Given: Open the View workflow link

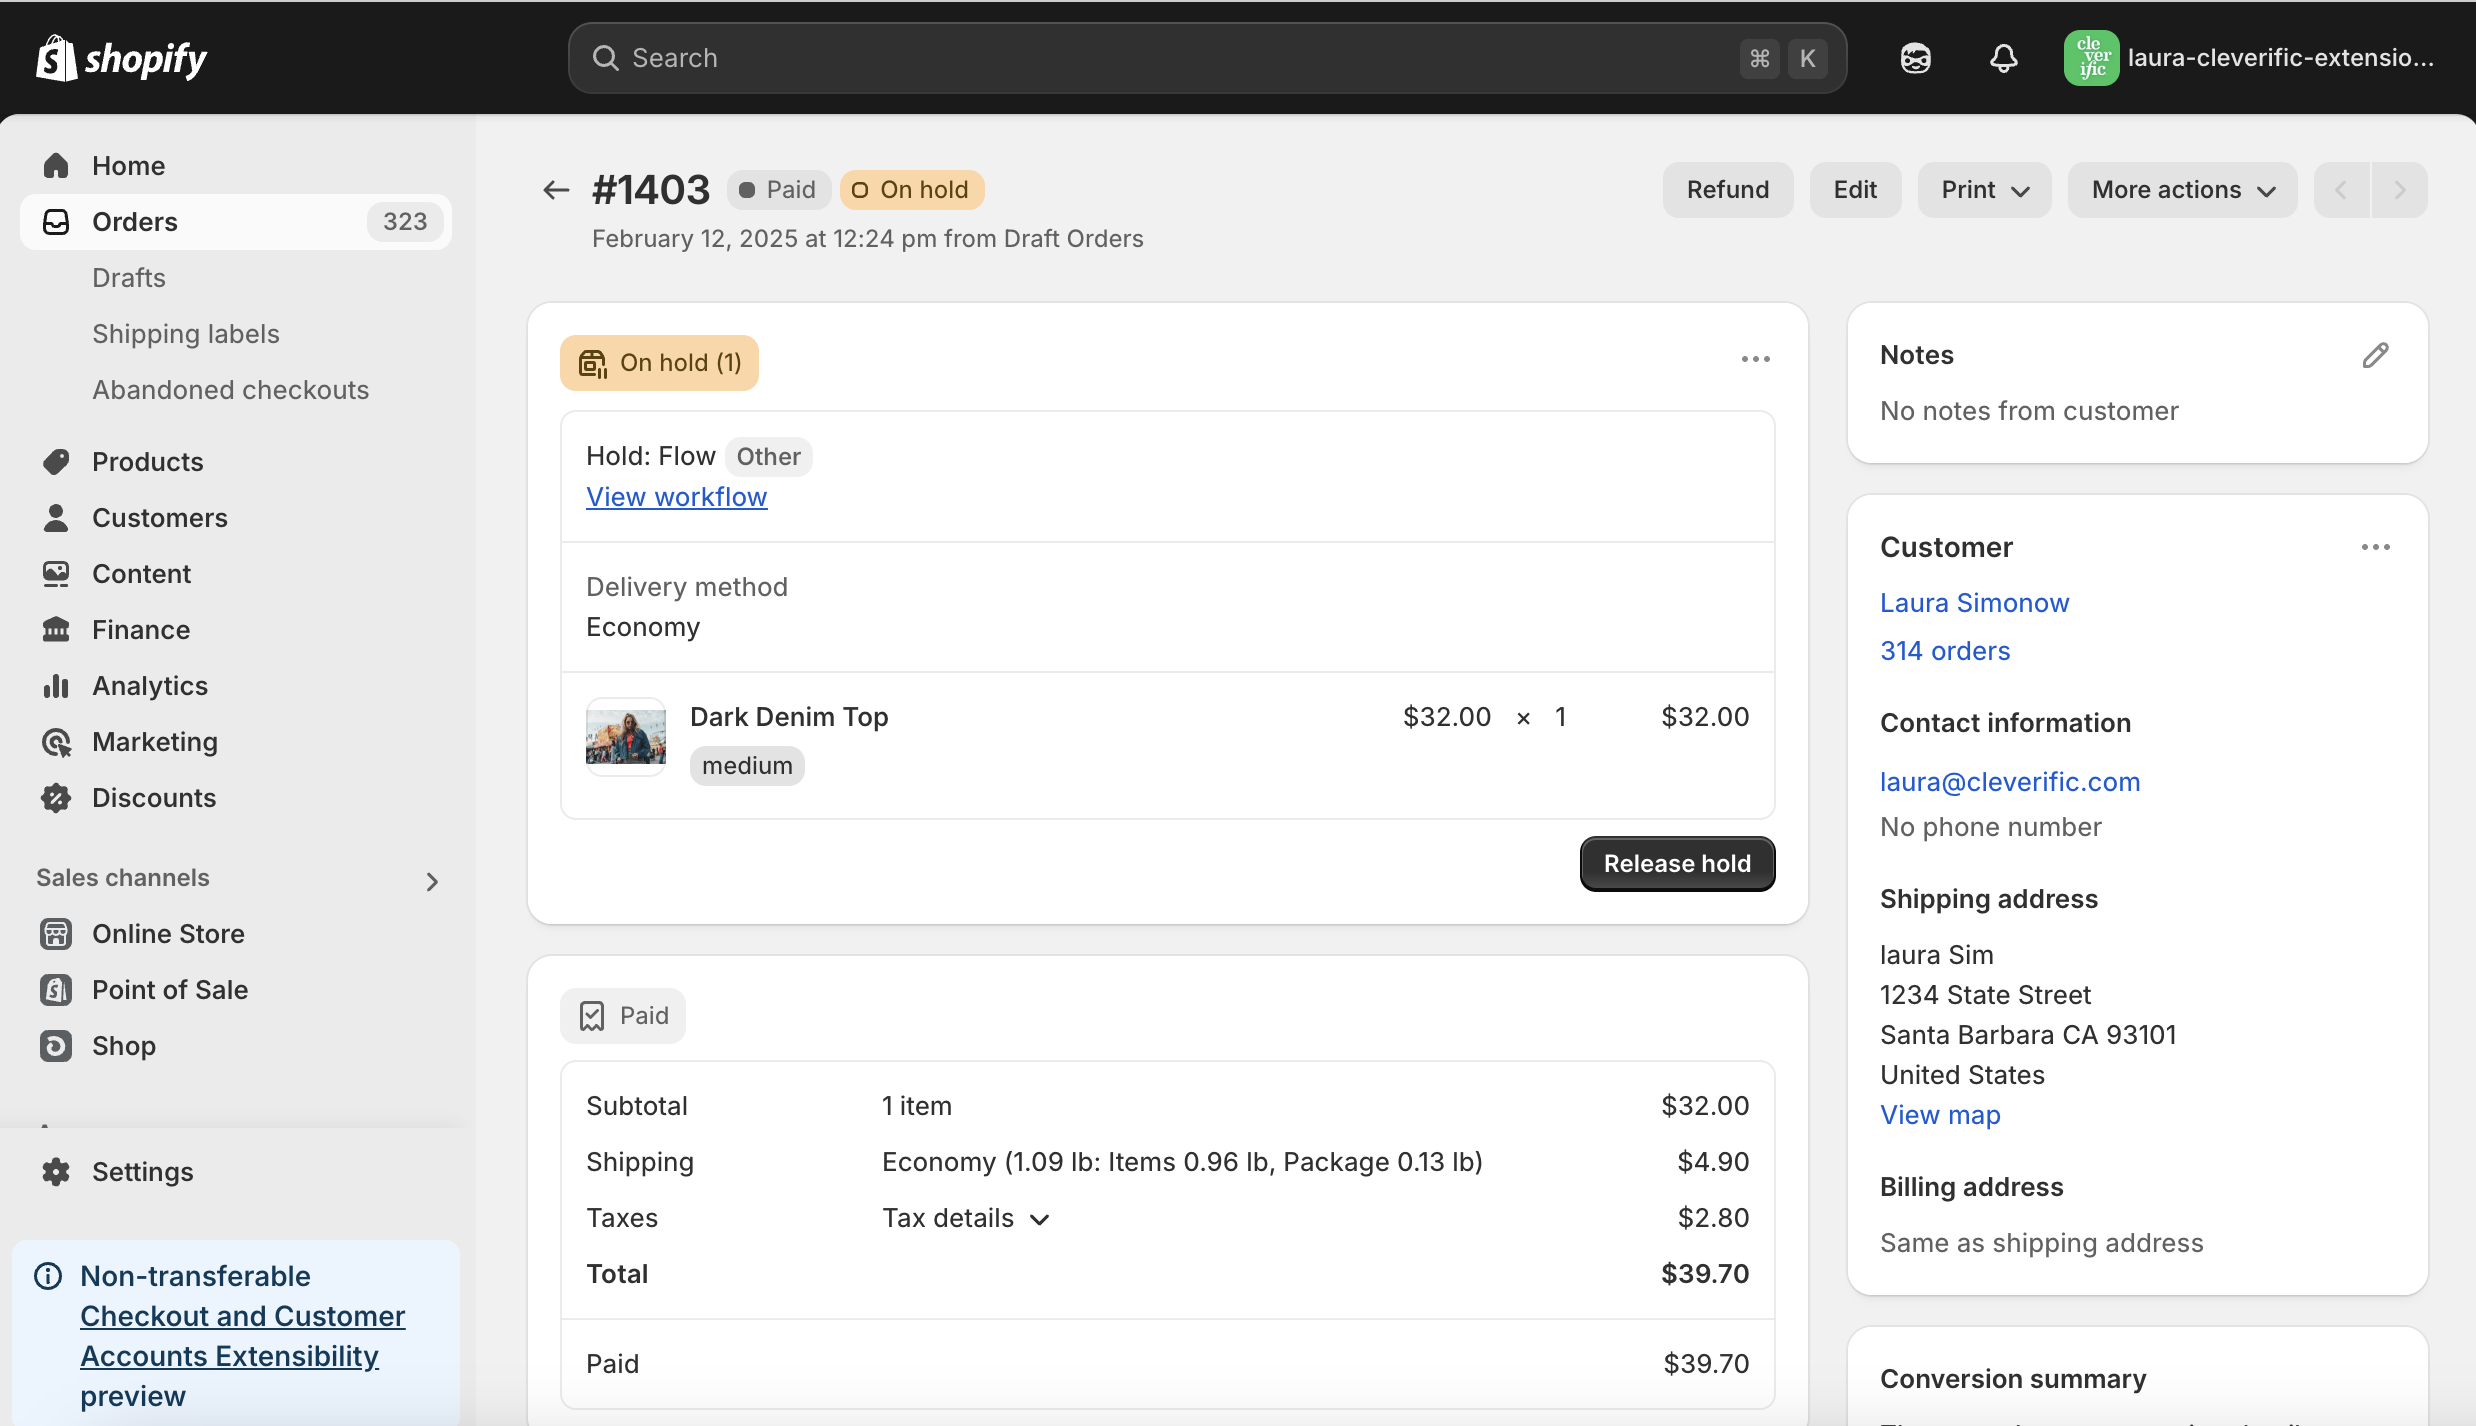Looking at the screenshot, I should coord(677,497).
